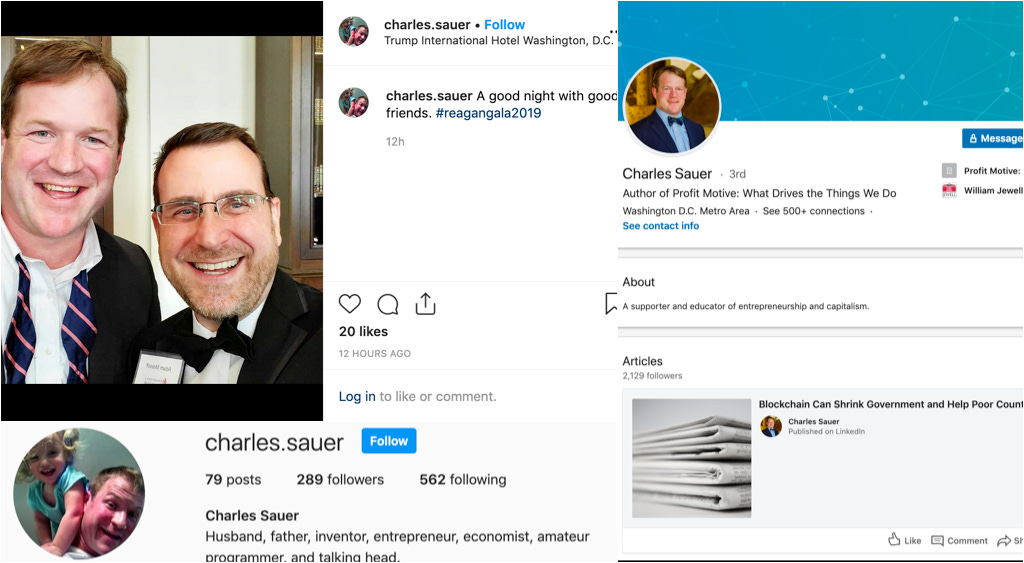The width and height of the screenshot is (1024, 563).
Task: Click Log in to like or comment
Action: tap(357, 396)
